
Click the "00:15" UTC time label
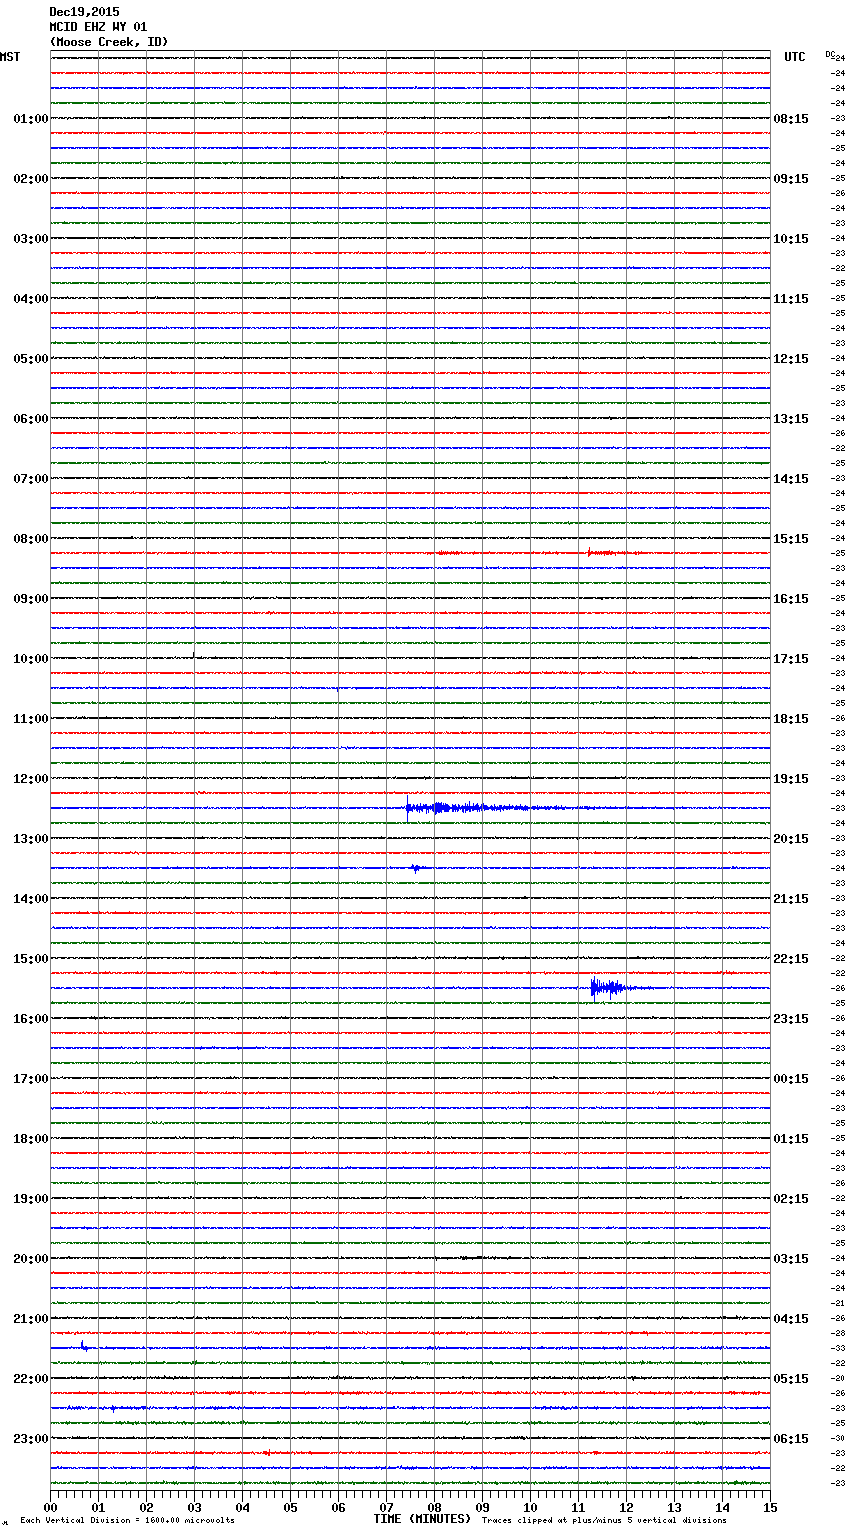click(791, 1079)
